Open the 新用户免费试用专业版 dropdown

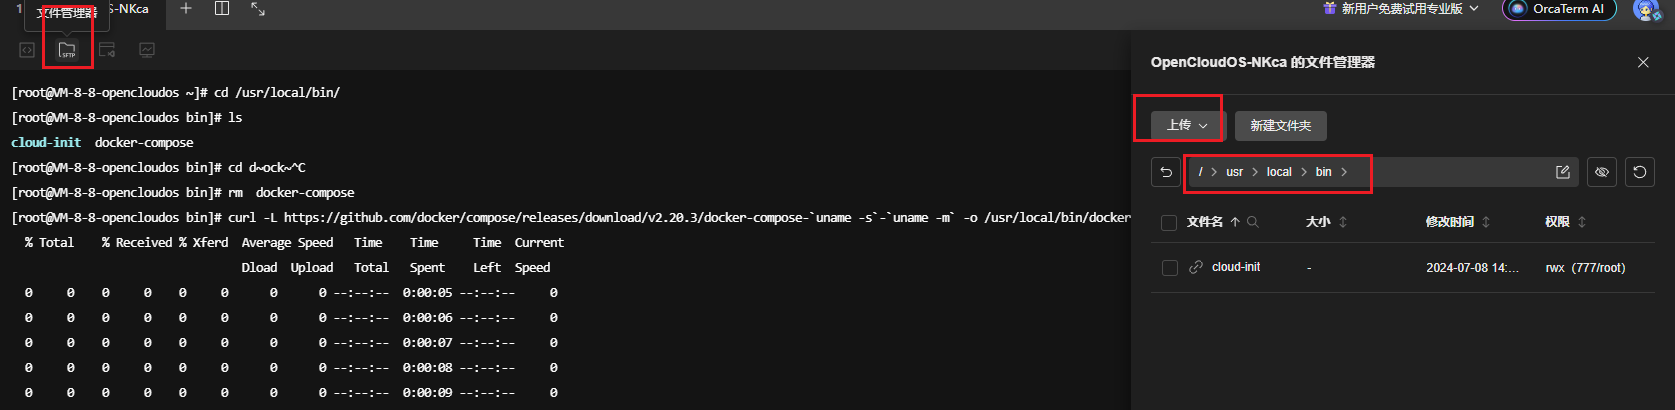(x=1401, y=9)
